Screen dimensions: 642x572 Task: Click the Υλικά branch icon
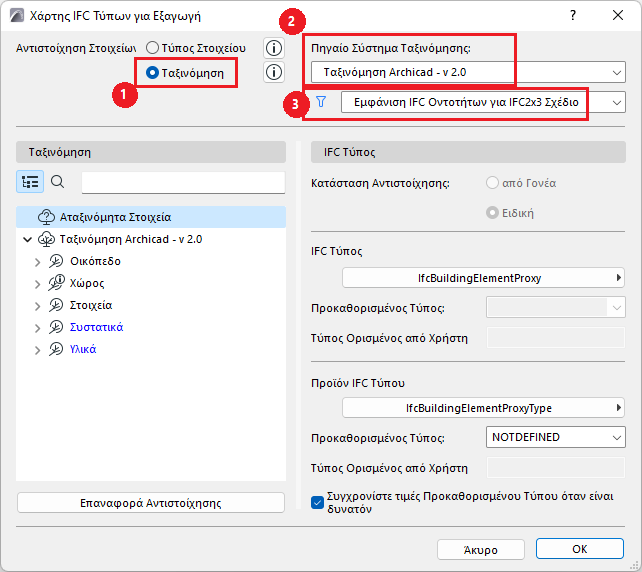(x=56, y=350)
